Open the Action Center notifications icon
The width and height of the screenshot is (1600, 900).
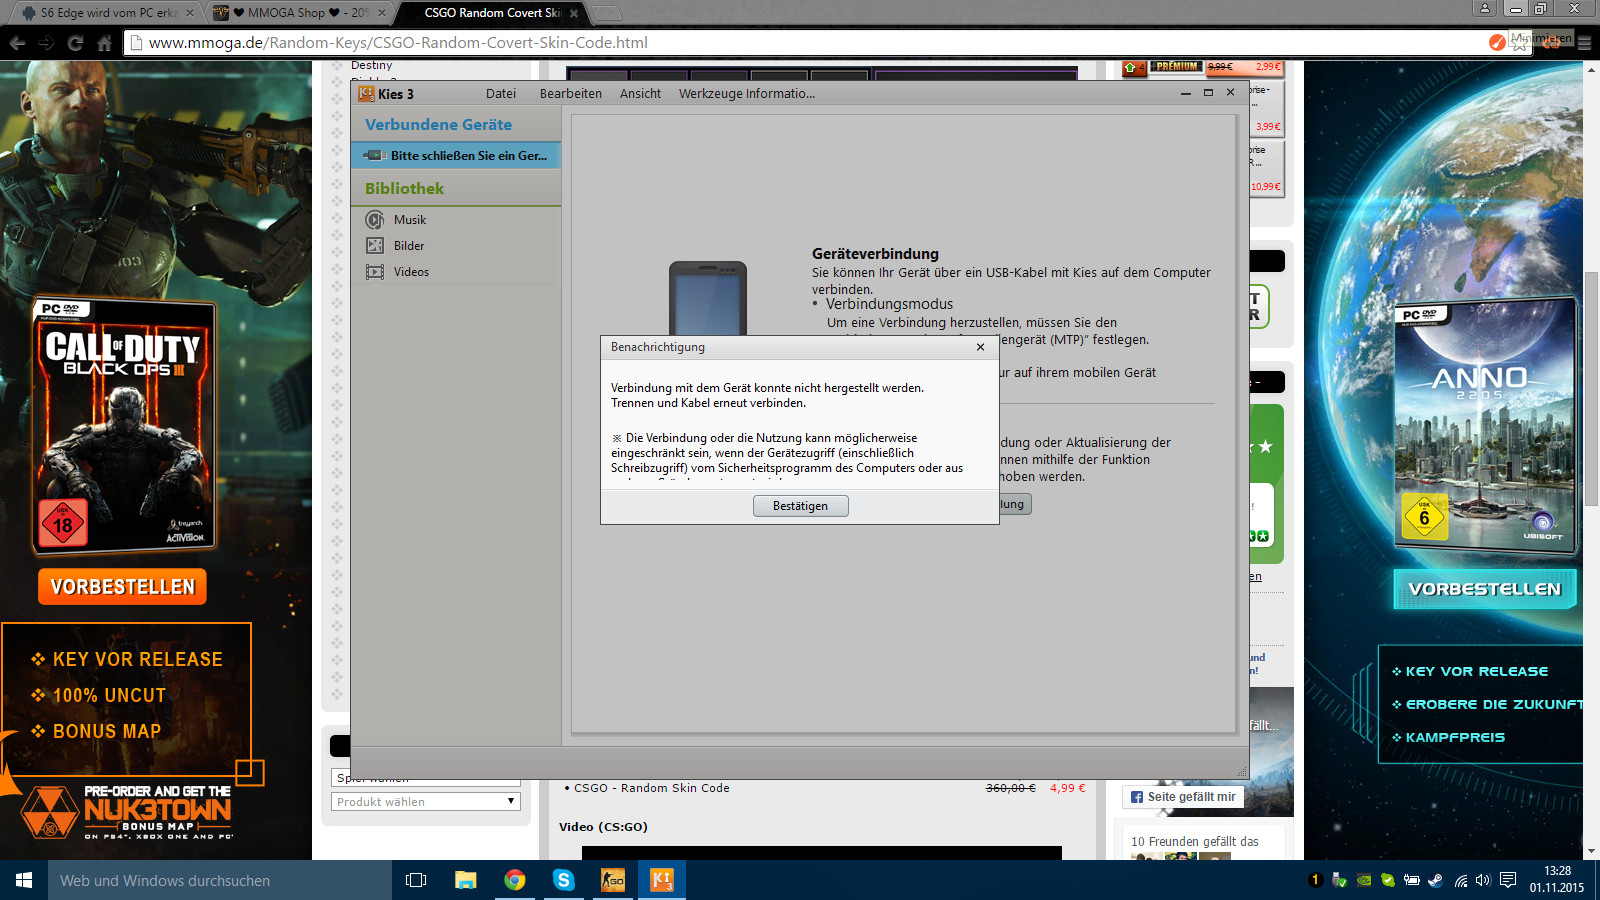pyautogui.click(x=1508, y=880)
